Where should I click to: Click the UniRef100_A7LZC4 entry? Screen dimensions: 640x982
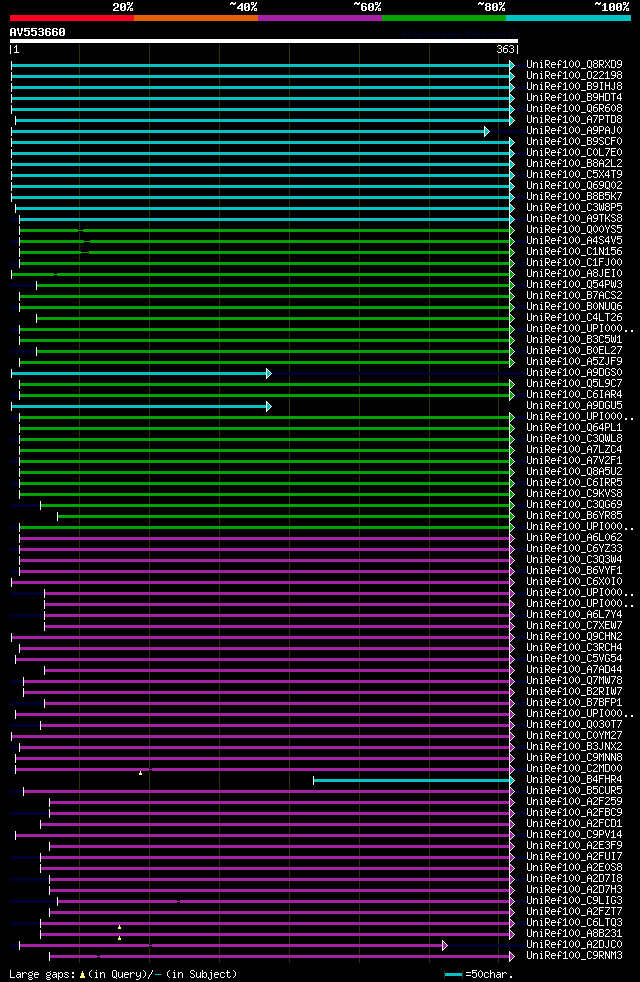(574, 450)
